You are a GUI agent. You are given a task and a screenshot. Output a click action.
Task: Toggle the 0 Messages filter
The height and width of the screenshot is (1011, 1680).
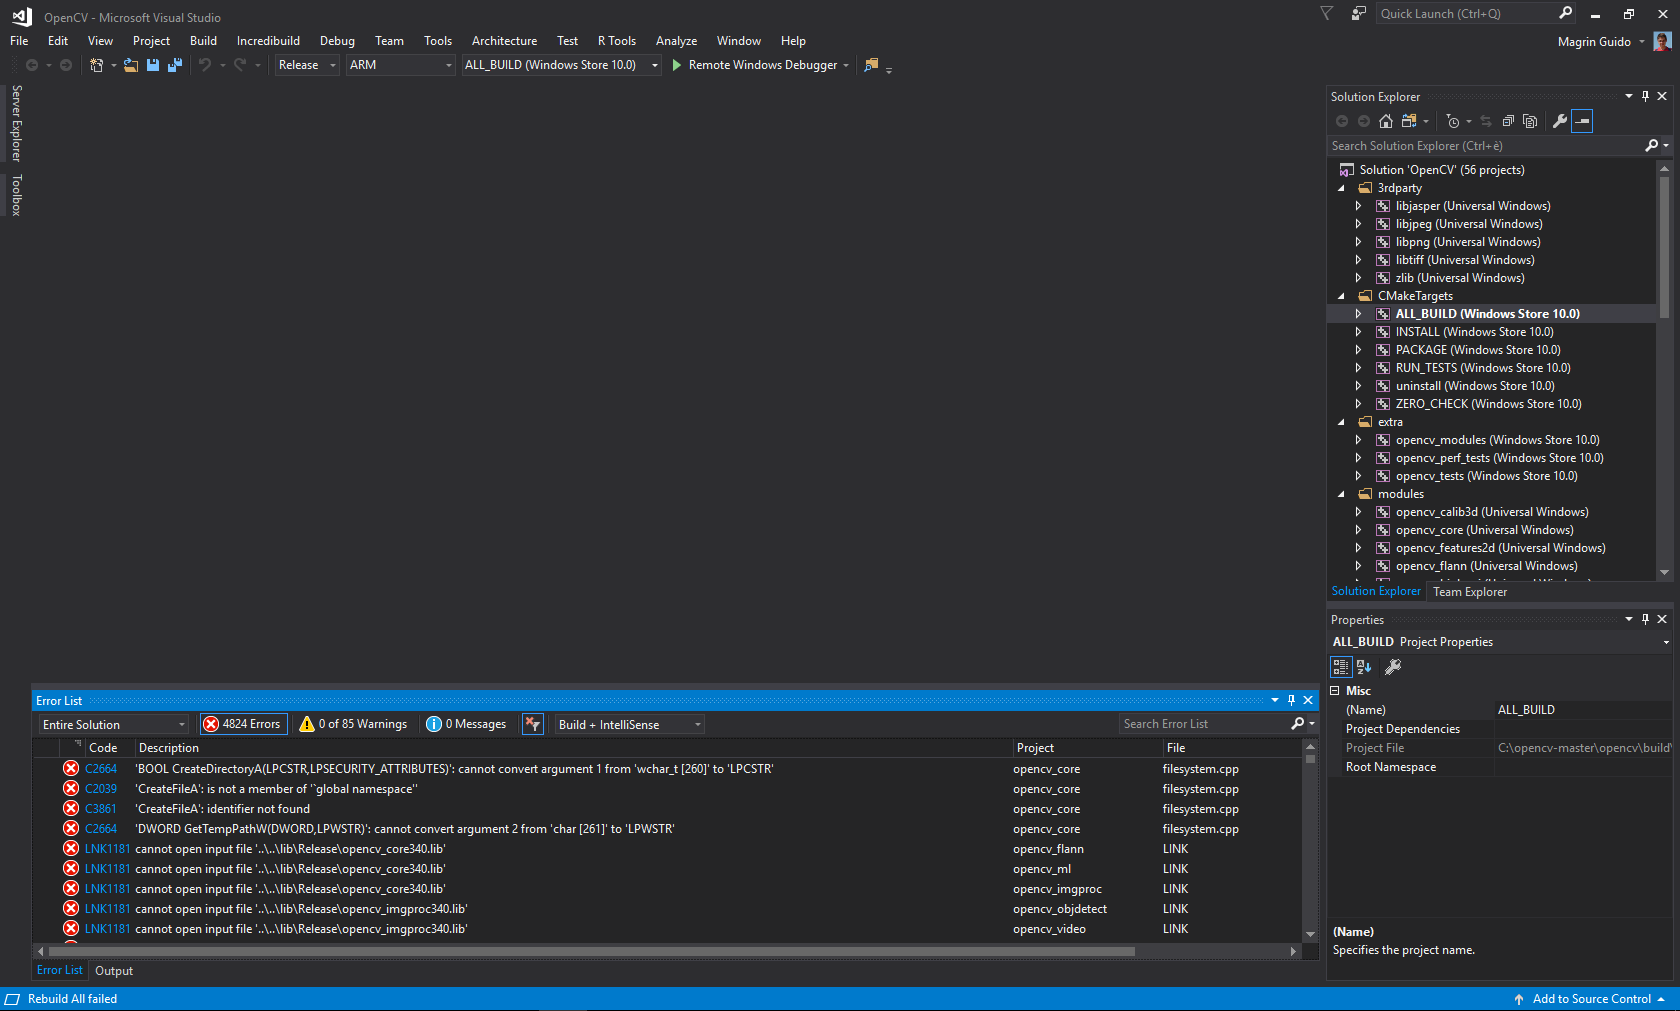coord(466,724)
